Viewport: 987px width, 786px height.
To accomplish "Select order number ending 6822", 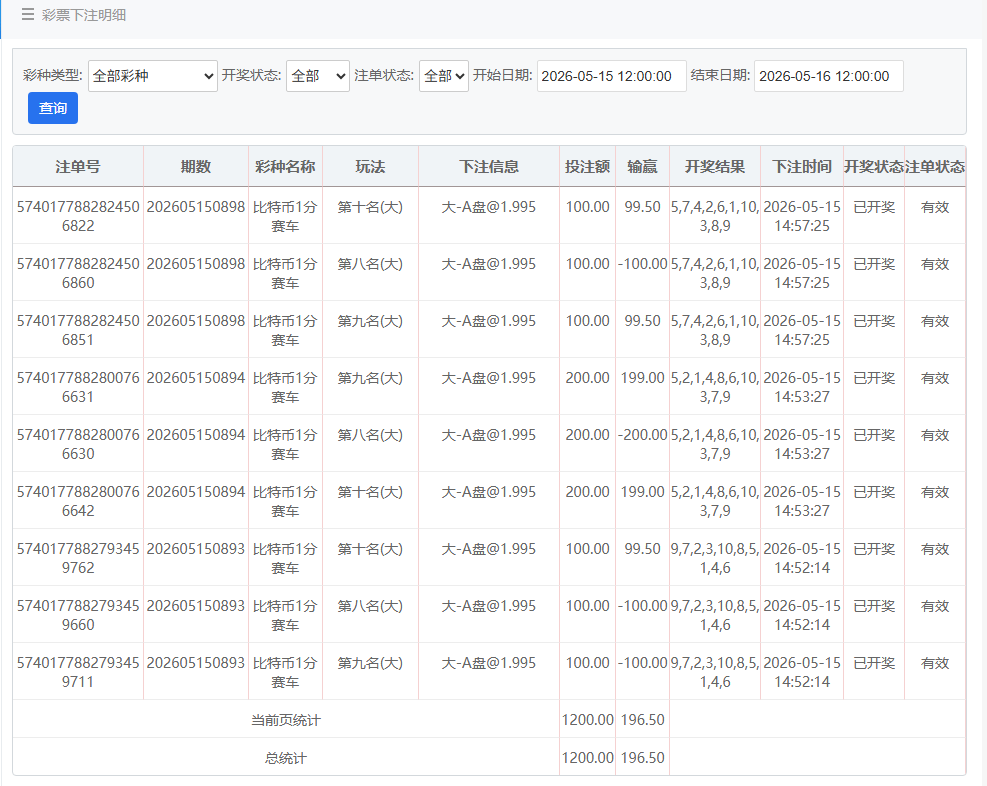I will (x=78, y=216).
